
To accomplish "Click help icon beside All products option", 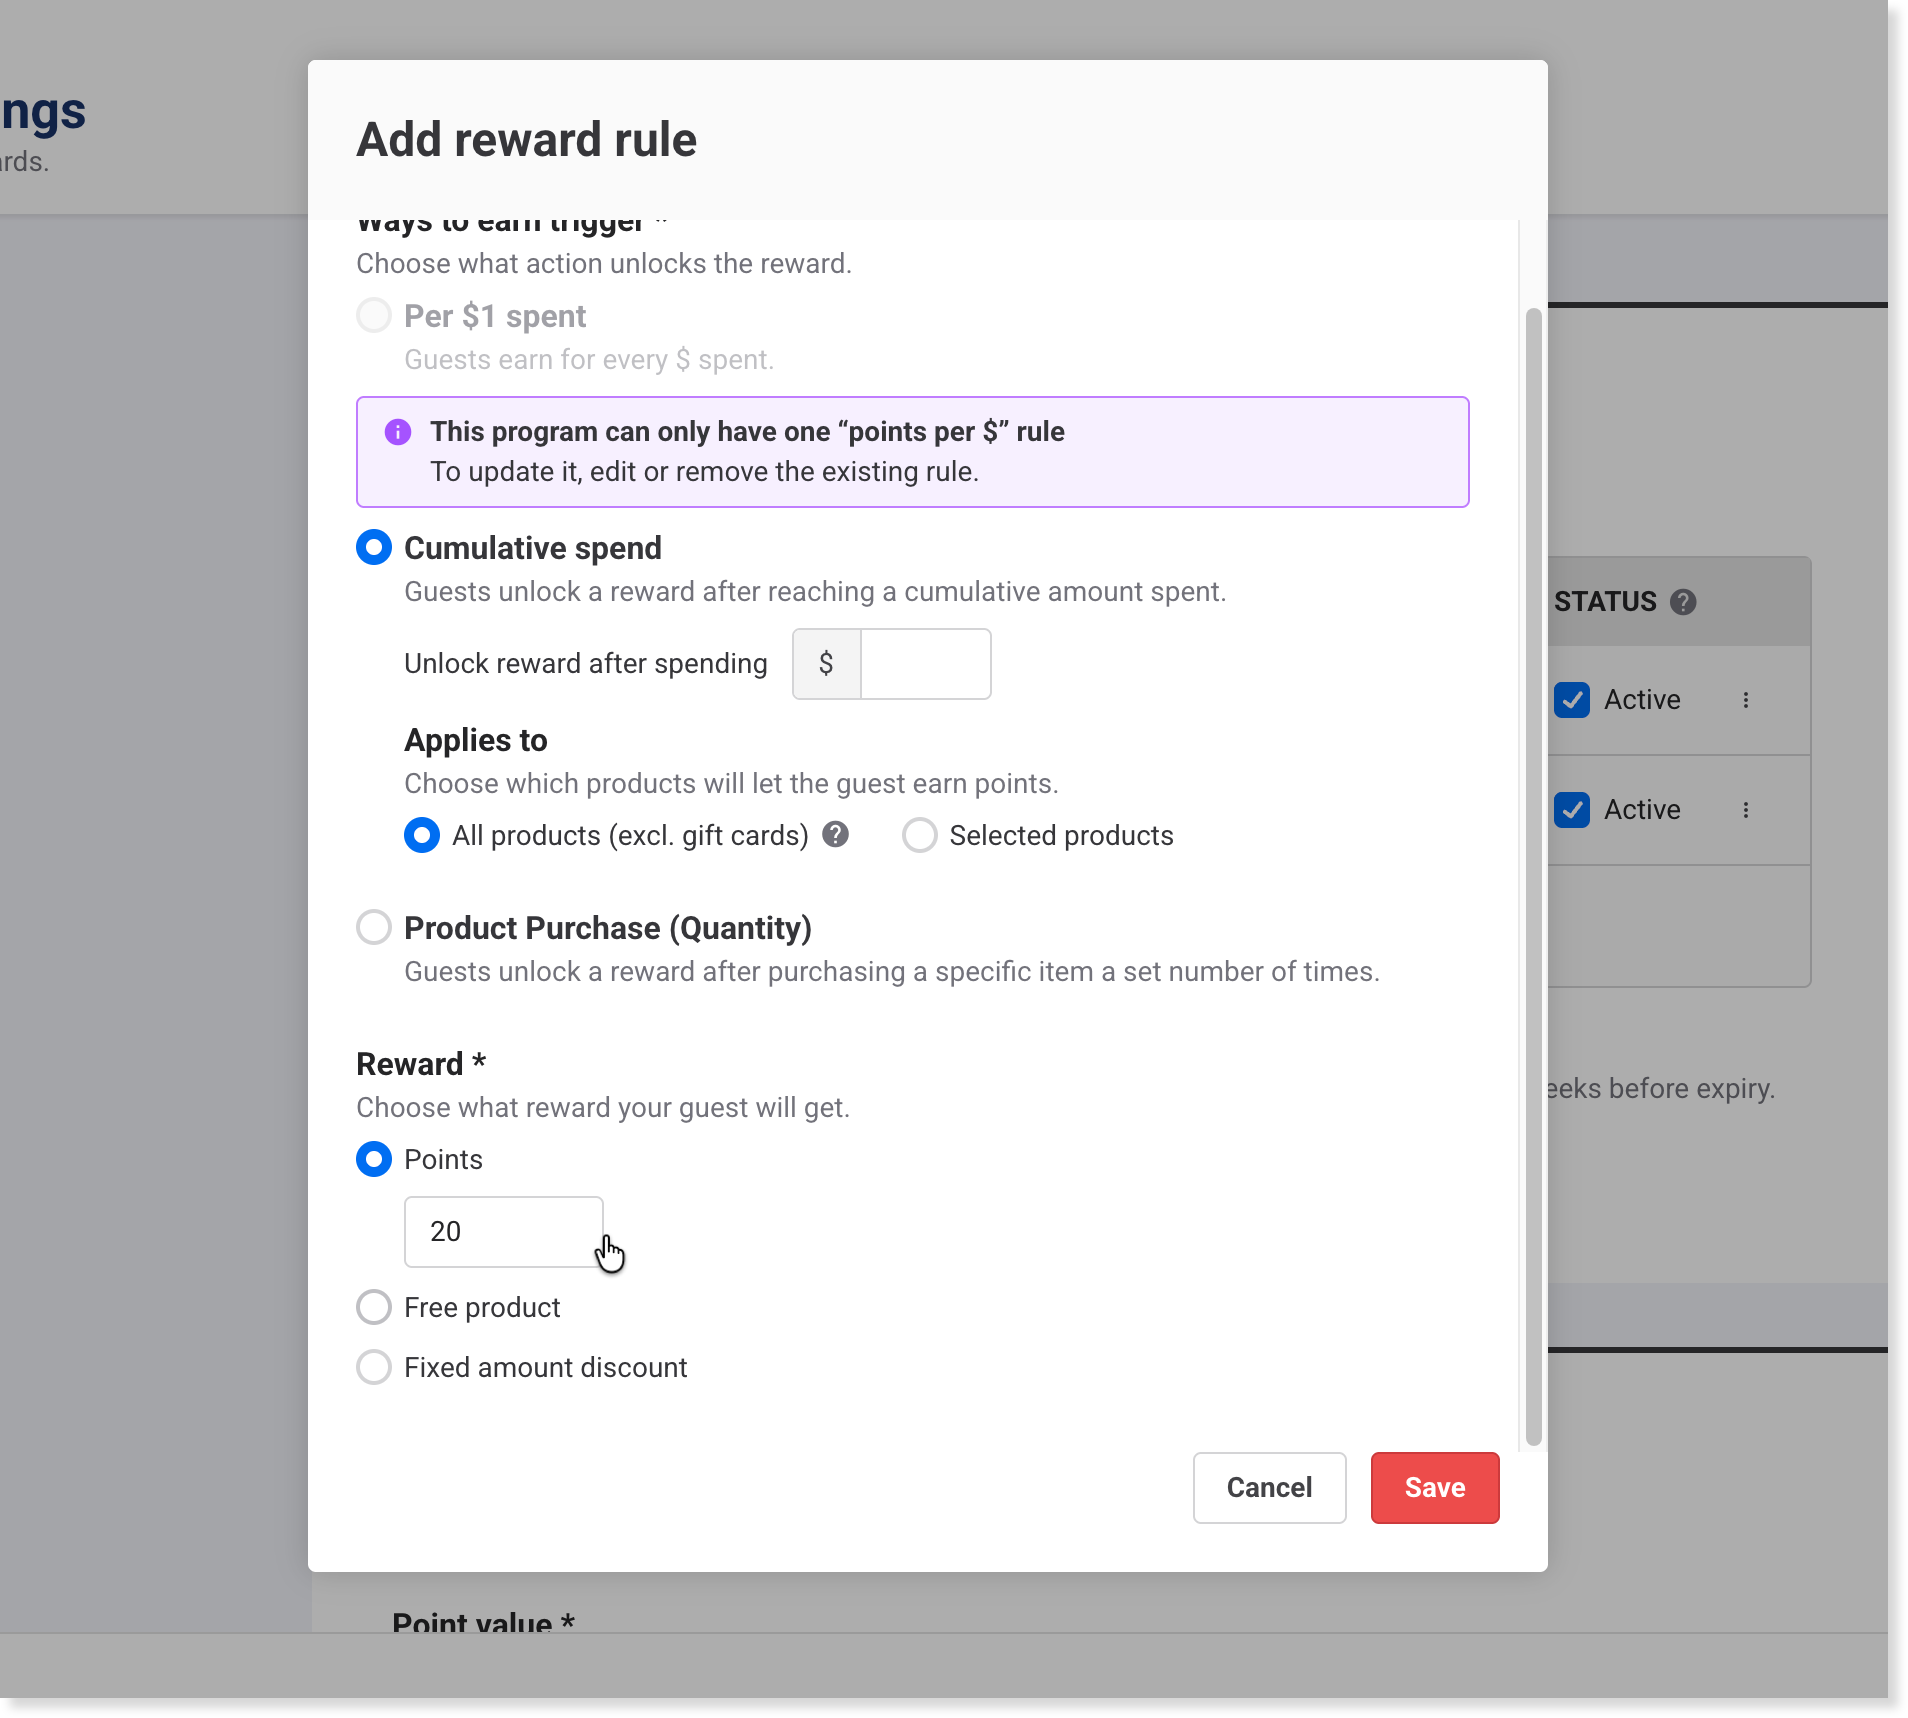I will [836, 834].
